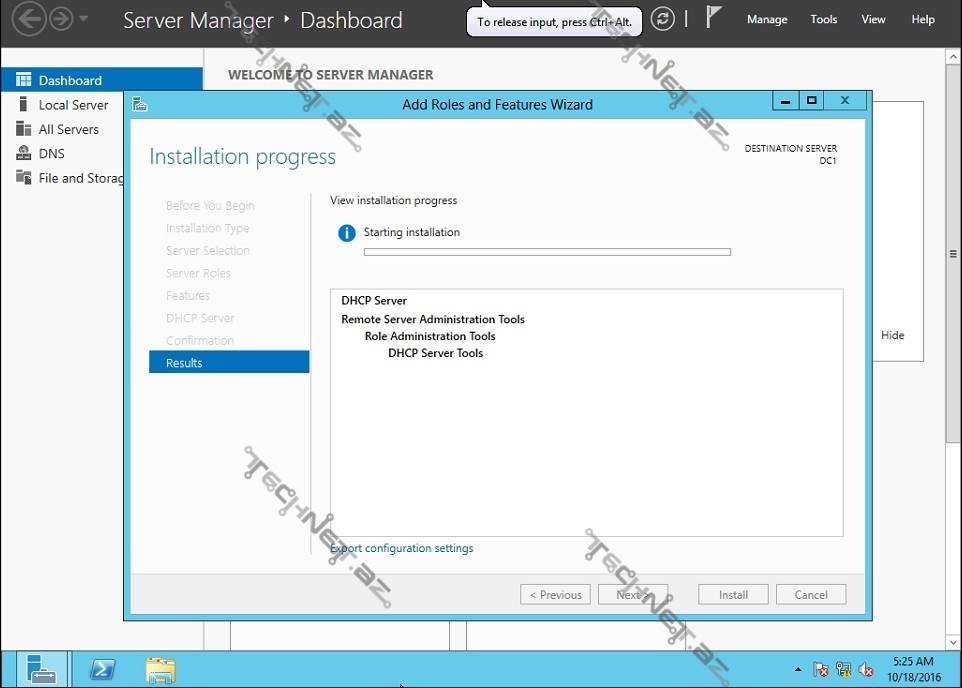The image size is (962, 688).
Task: Launch PowerShell from the taskbar
Action: [102, 669]
